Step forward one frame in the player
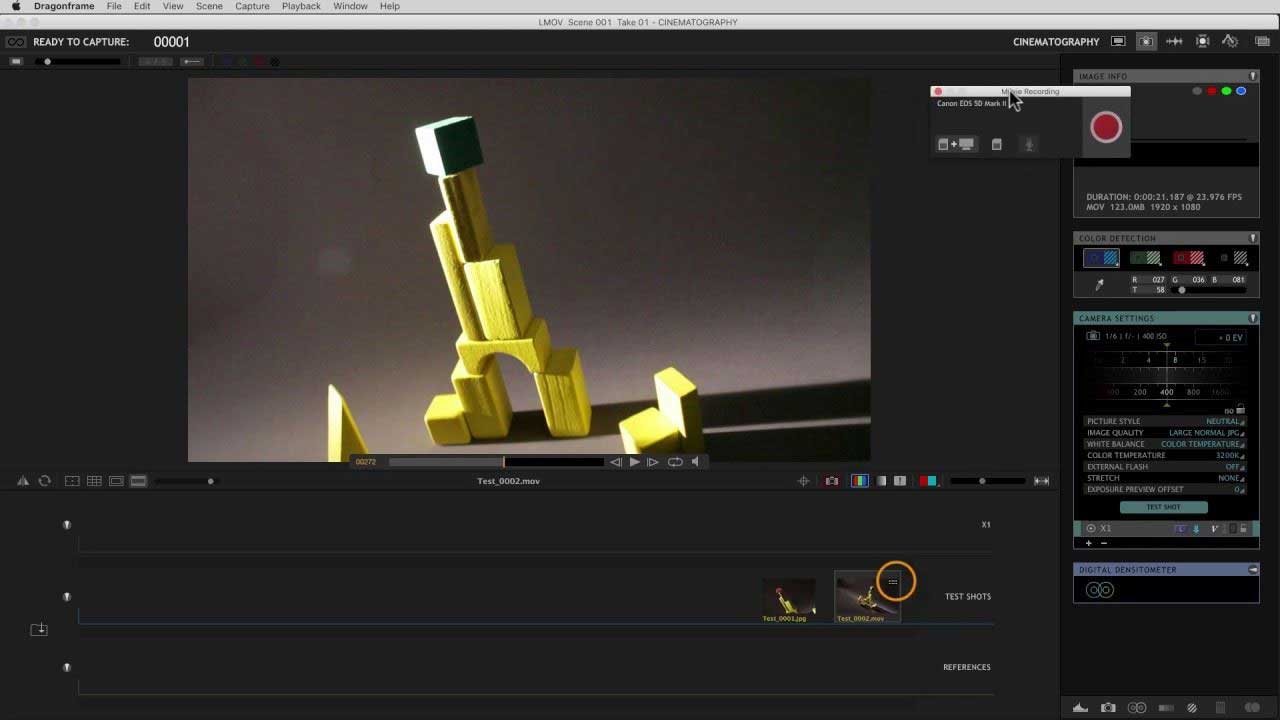The image size is (1280, 720). (x=652, y=462)
